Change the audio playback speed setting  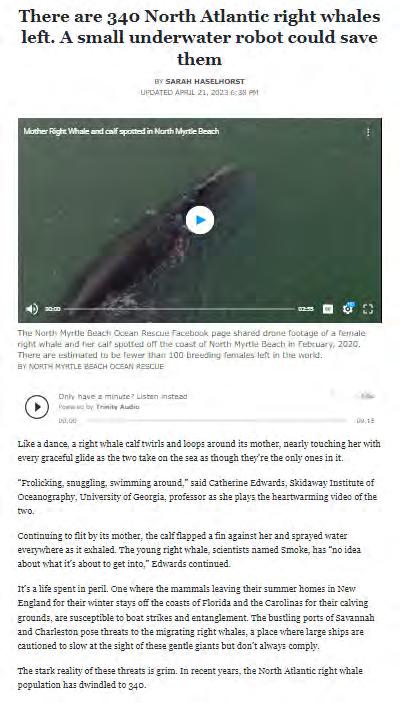point(367,396)
